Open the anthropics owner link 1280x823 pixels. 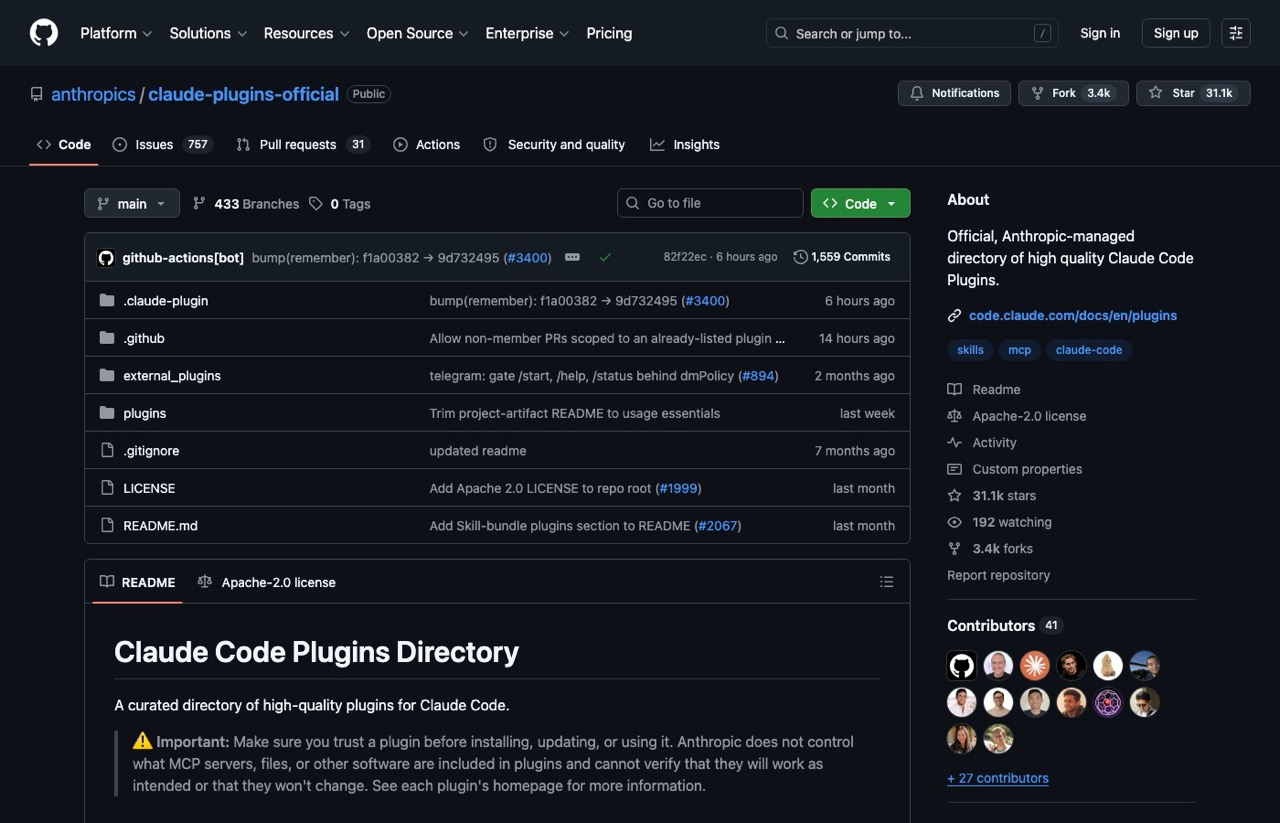pyautogui.click(x=93, y=94)
